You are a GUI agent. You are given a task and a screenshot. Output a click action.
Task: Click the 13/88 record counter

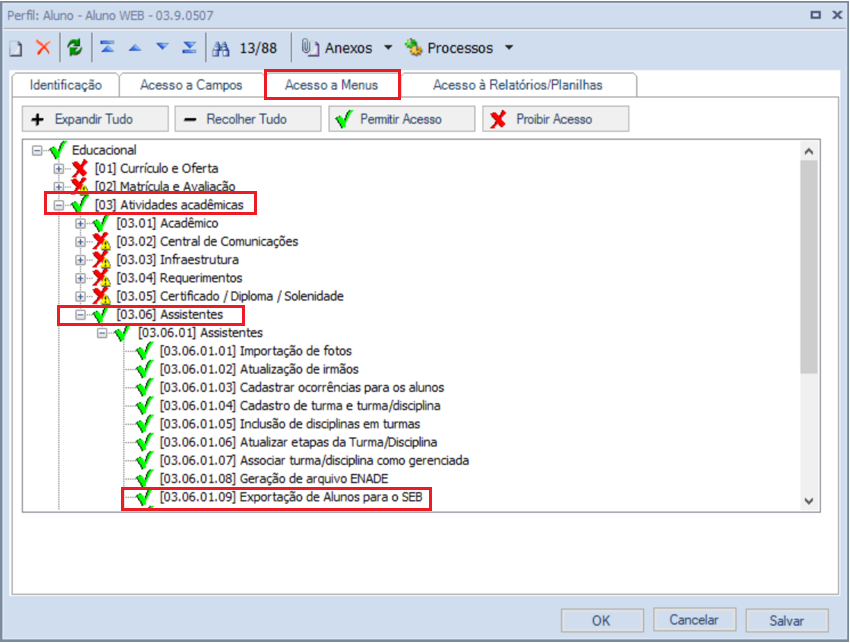(259, 48)
